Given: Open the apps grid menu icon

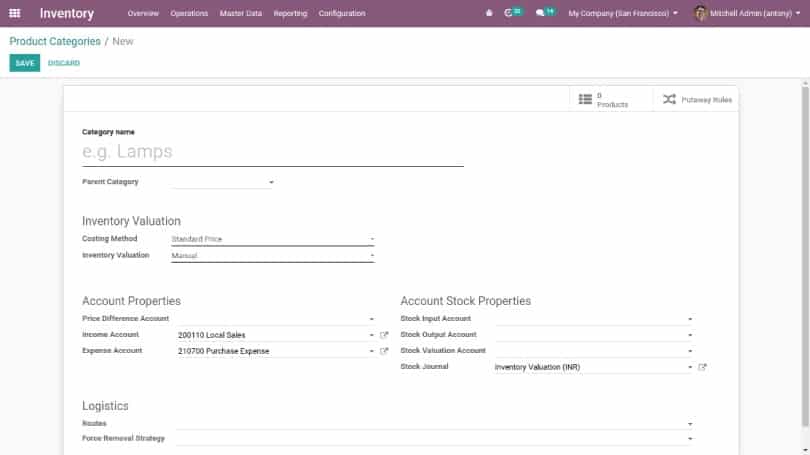Looking at the screenshot, I should point(14,14).
